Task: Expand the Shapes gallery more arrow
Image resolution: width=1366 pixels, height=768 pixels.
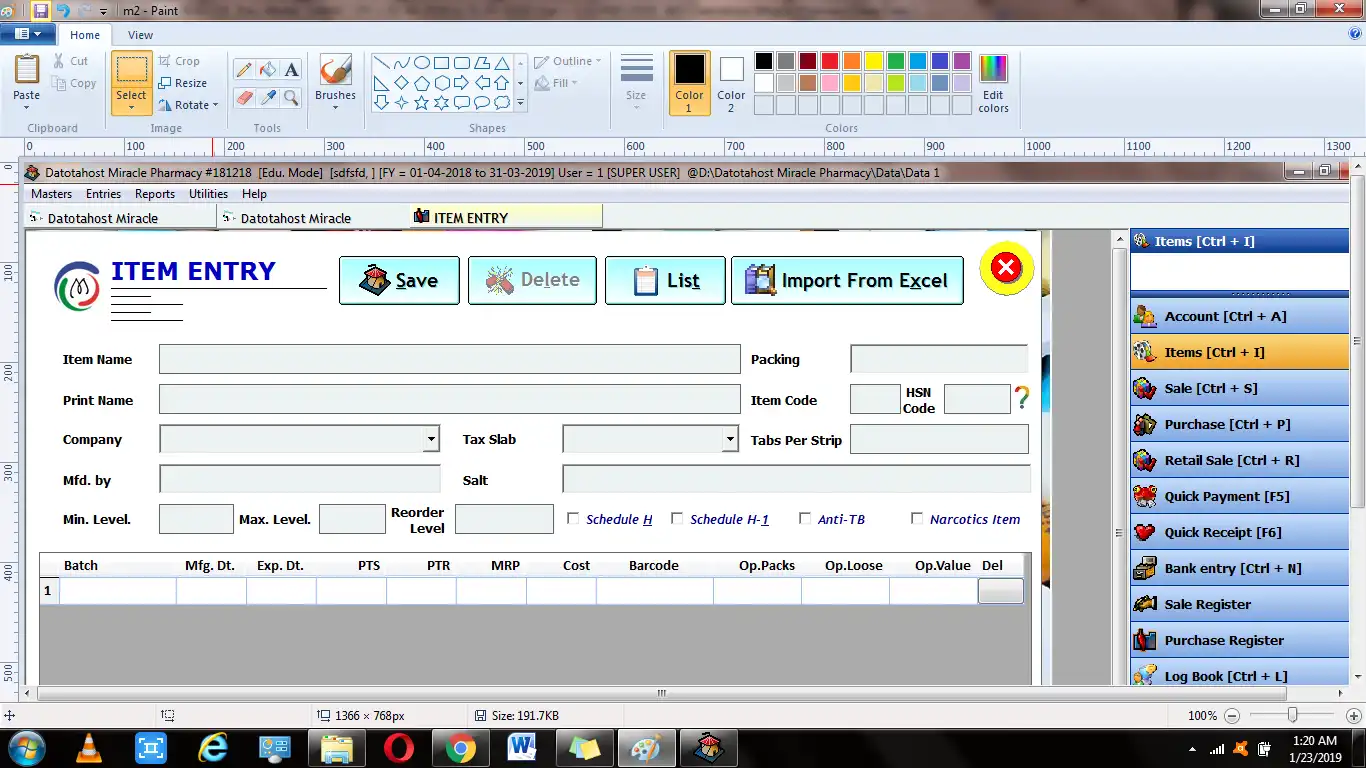Action: coord(520,102)
